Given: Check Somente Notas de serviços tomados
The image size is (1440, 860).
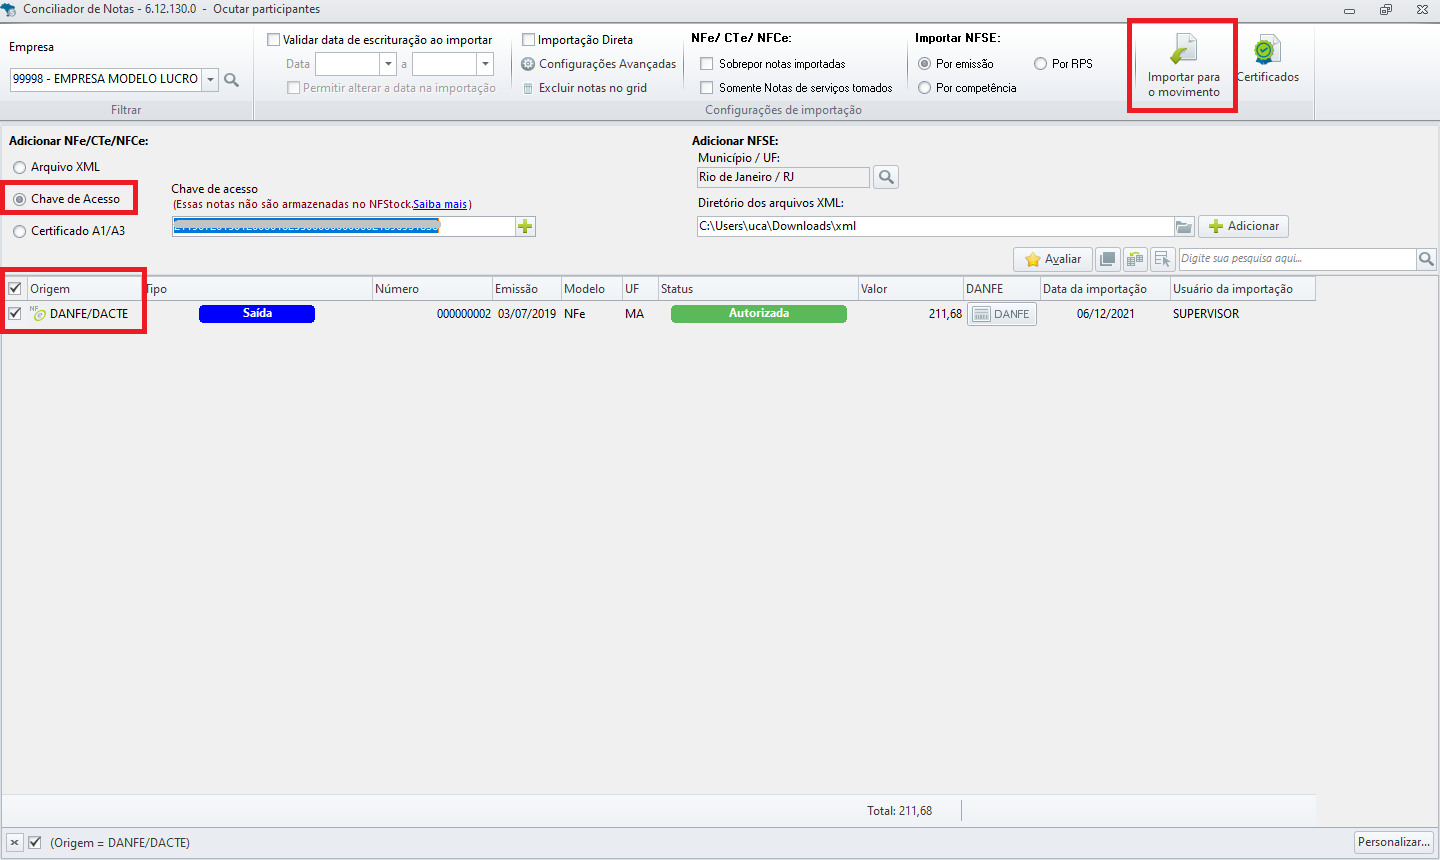Looking at the screenshot, I should 707,88.
